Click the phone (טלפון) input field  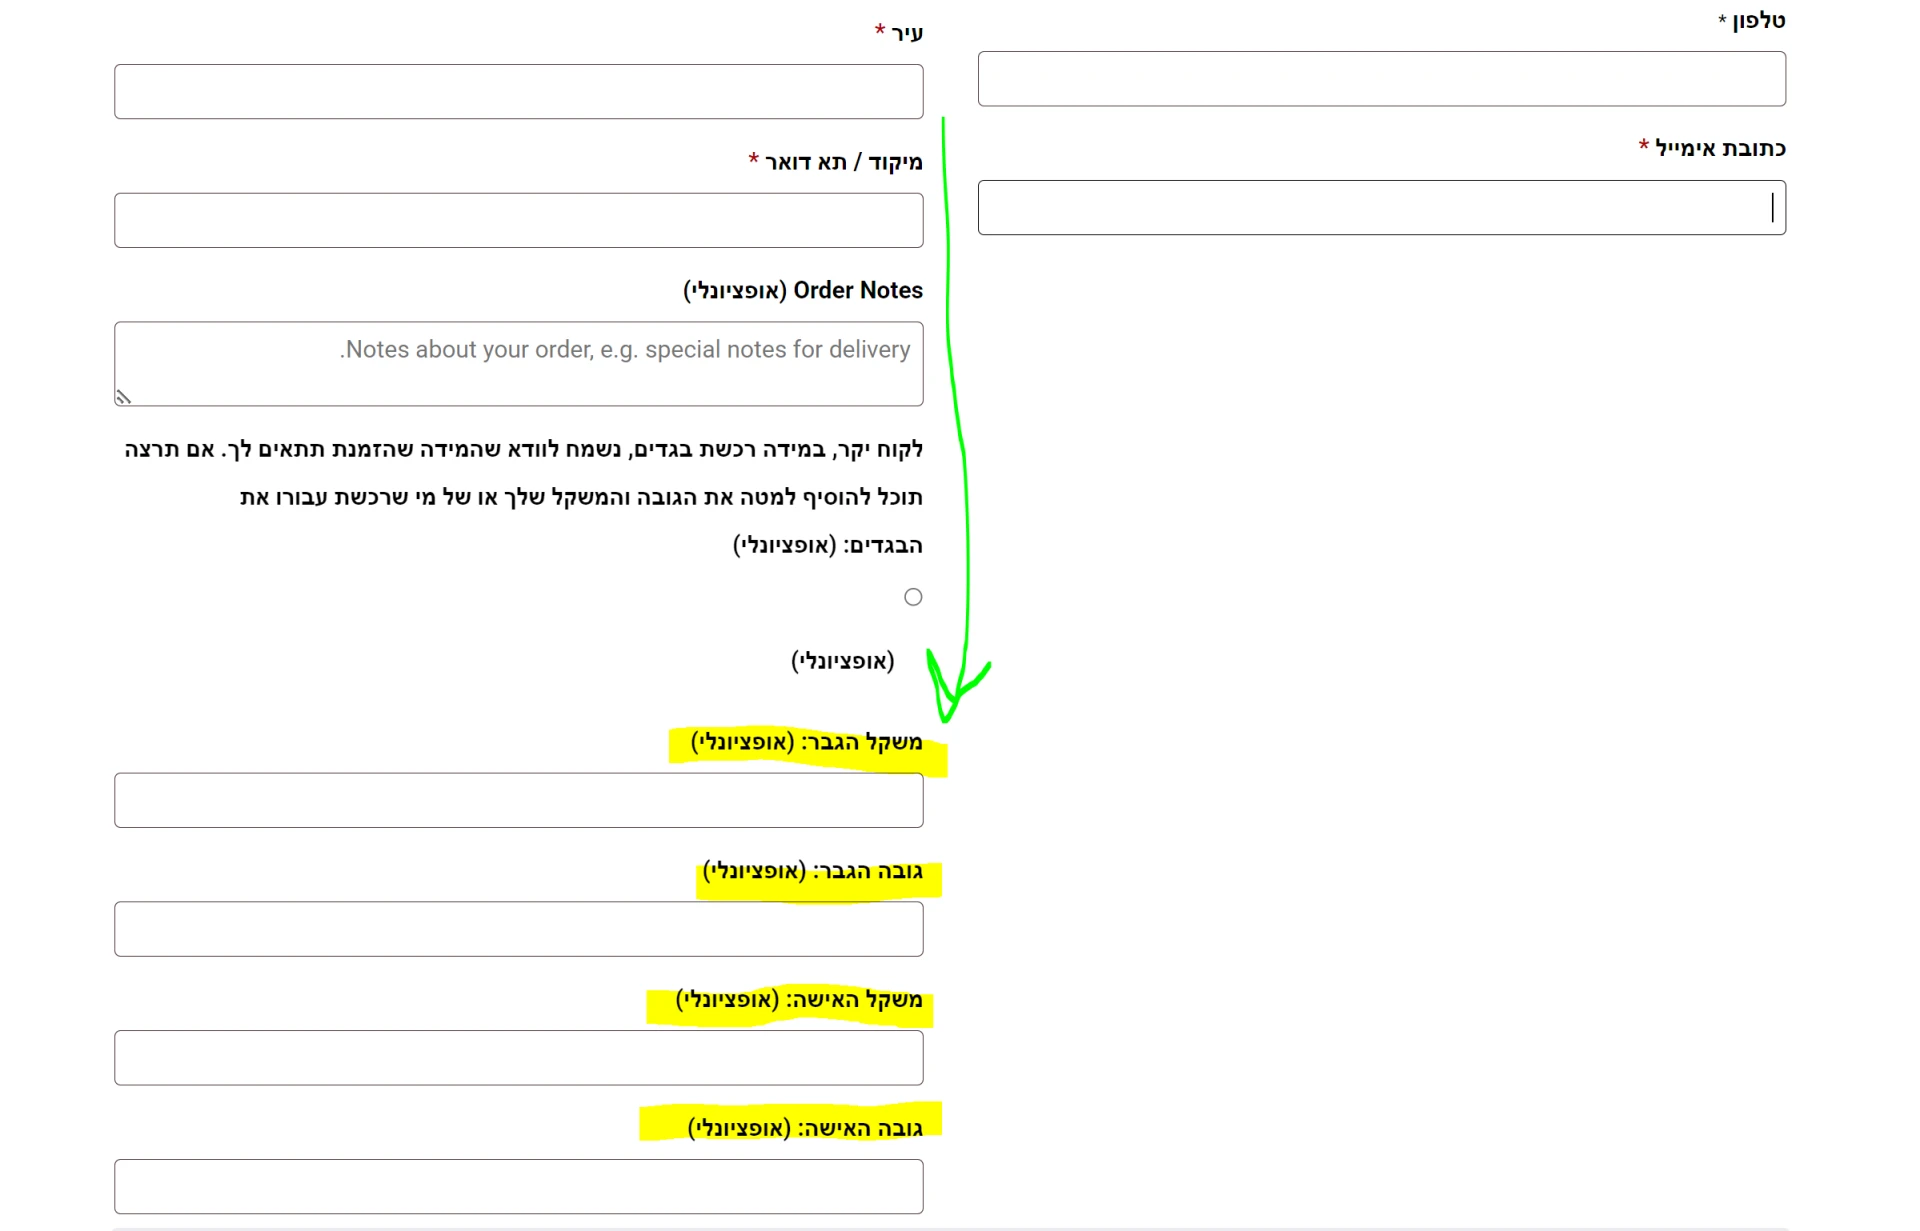[1381, 79]
